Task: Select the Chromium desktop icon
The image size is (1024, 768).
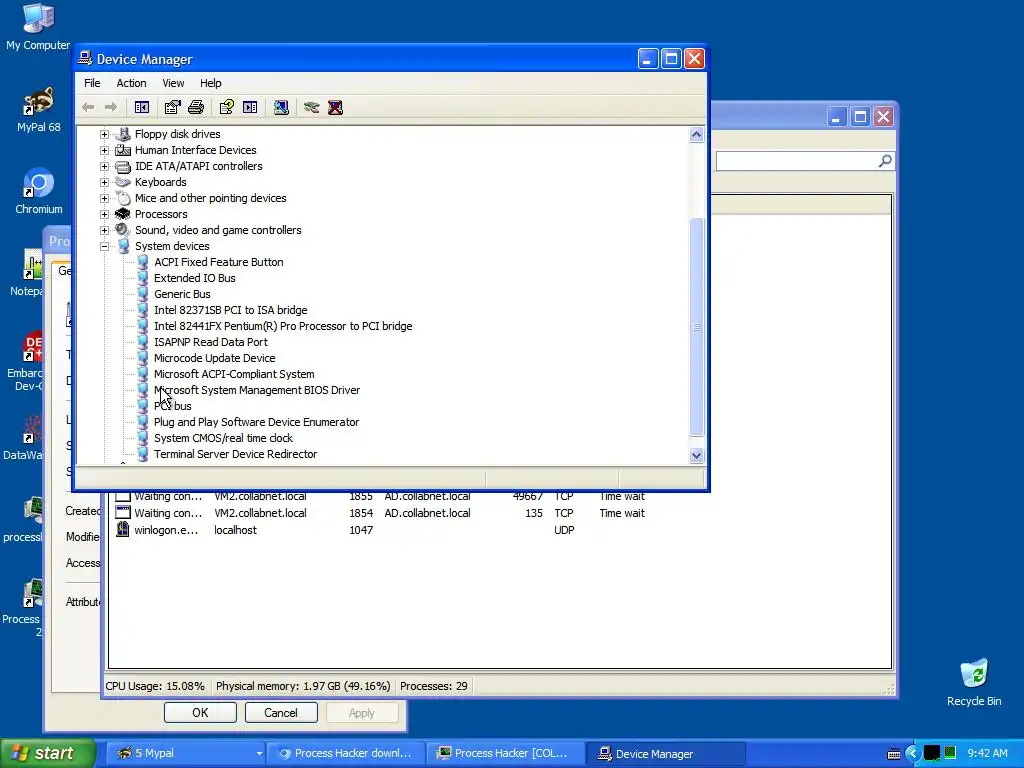Action: 39,192
